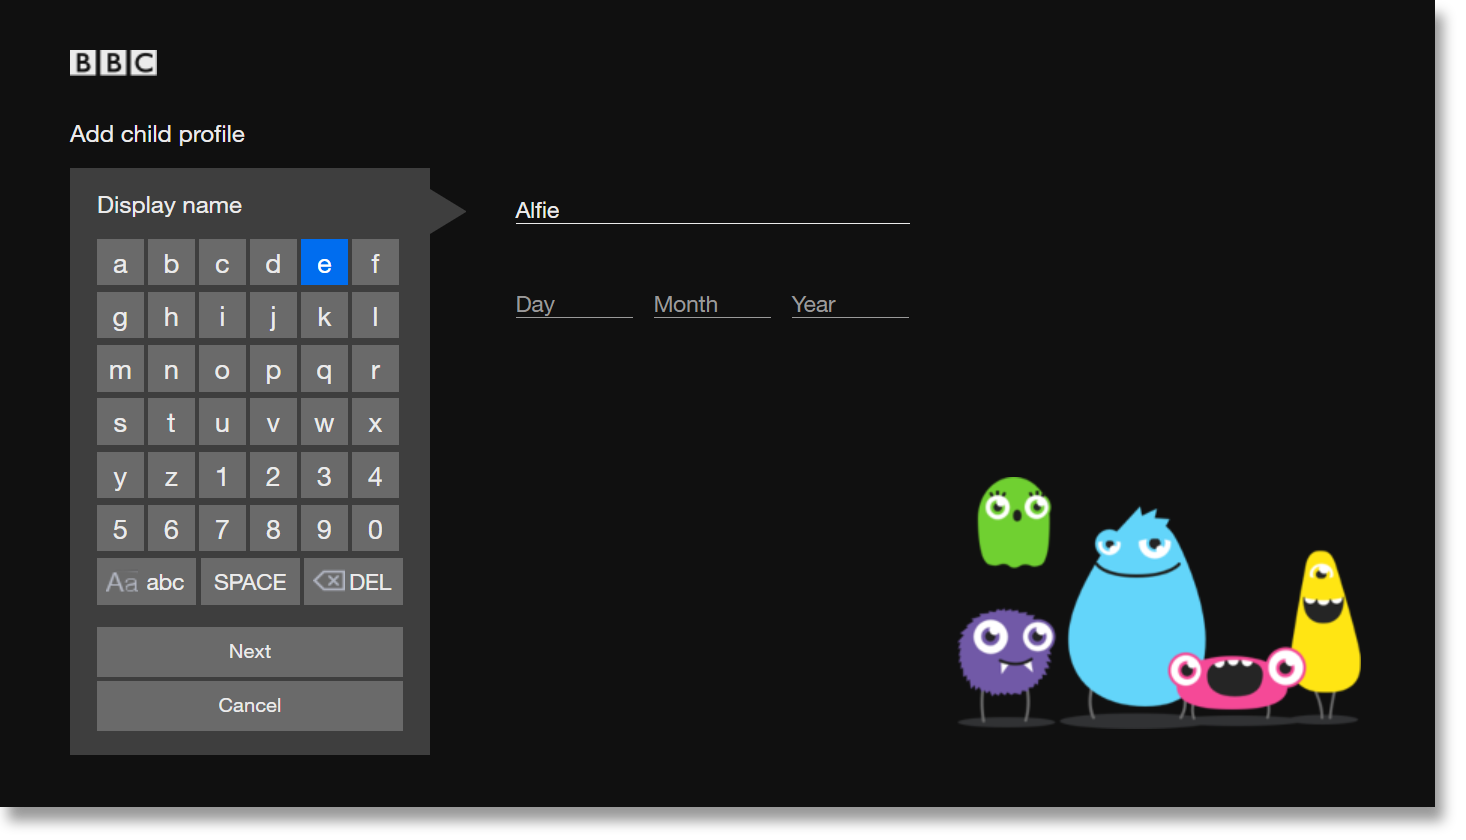Click the Cancel button
Viewport: 1466px width, 840px height.
coord(250,706)
